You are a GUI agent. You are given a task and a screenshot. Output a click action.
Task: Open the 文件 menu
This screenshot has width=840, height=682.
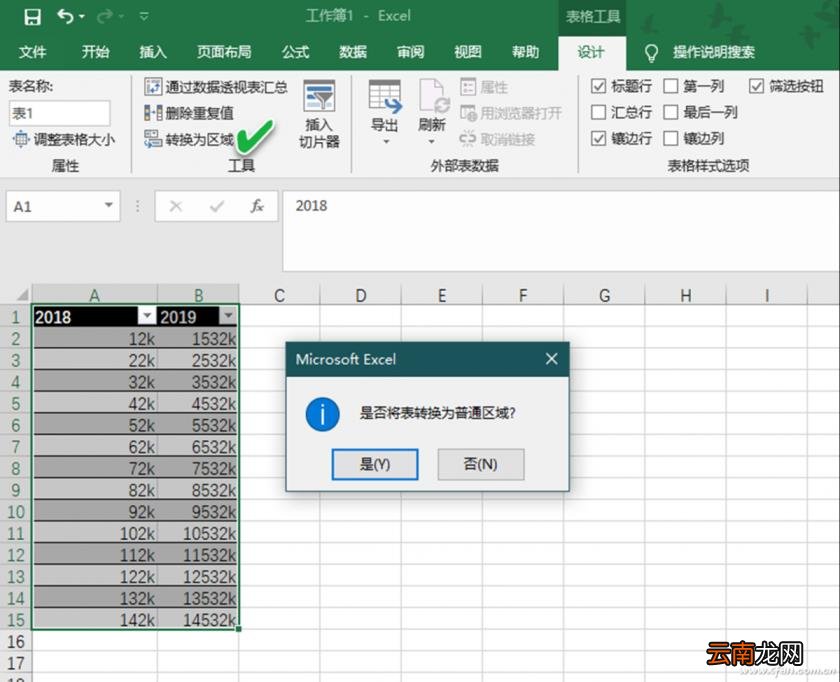click(32, 52)
